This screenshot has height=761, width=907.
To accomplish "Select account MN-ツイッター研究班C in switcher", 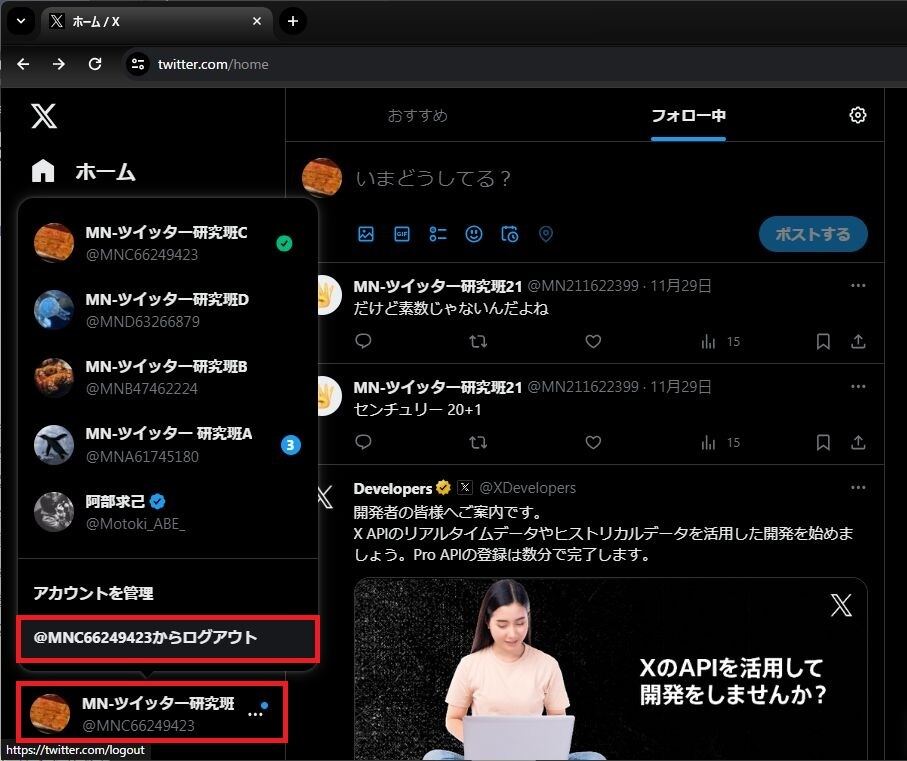I will 168,243.
